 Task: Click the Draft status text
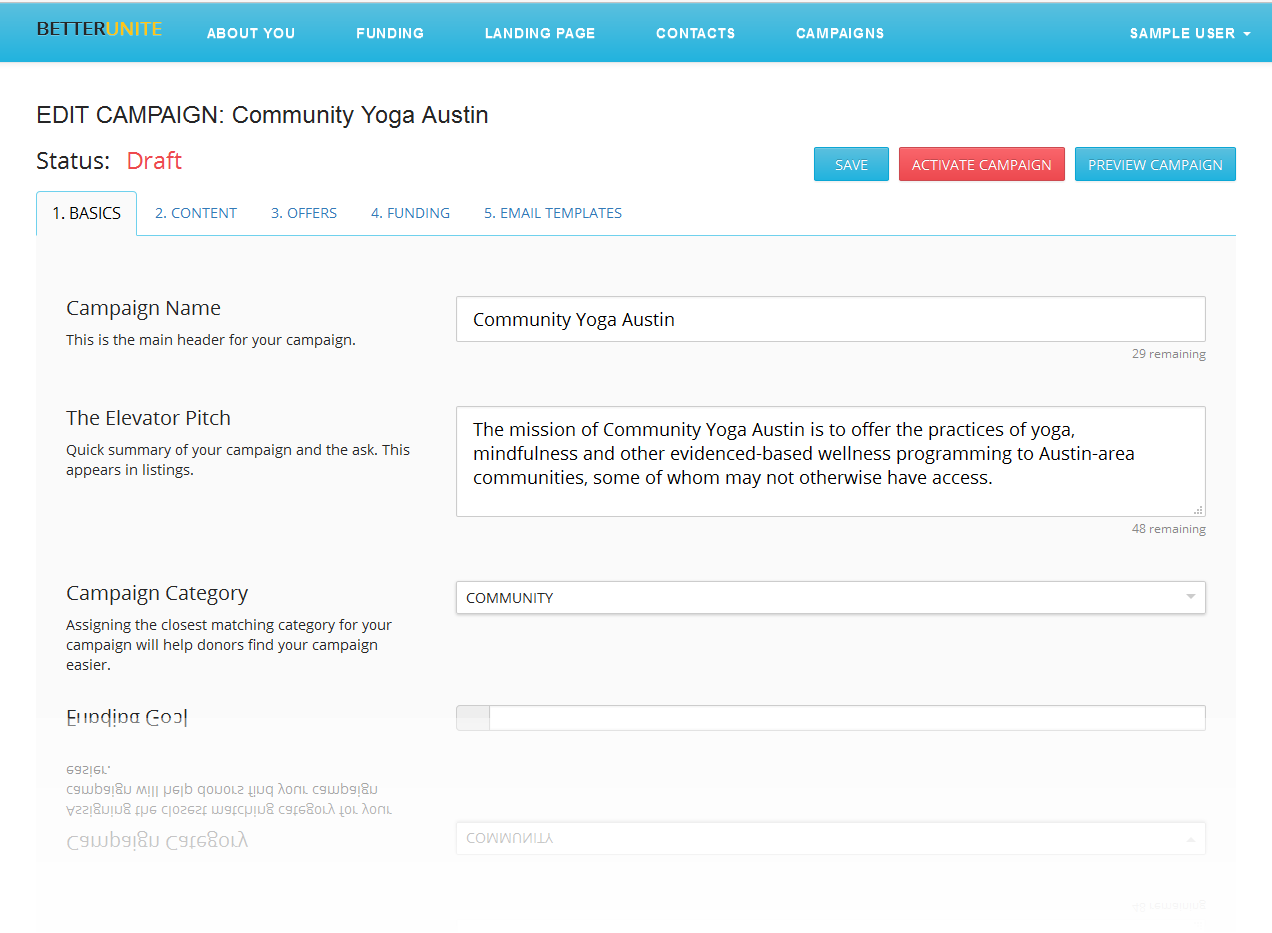click(154, 161)
